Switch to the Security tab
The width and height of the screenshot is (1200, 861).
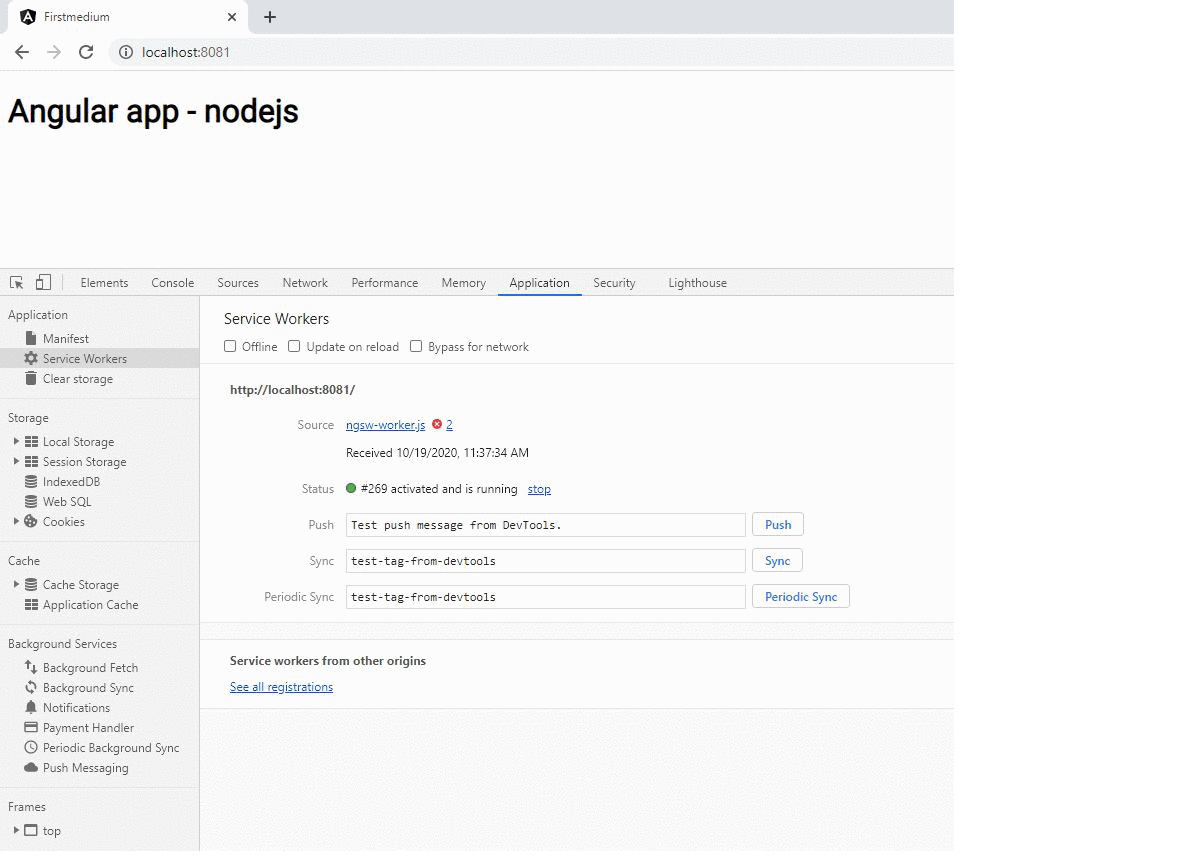point(614,283)
